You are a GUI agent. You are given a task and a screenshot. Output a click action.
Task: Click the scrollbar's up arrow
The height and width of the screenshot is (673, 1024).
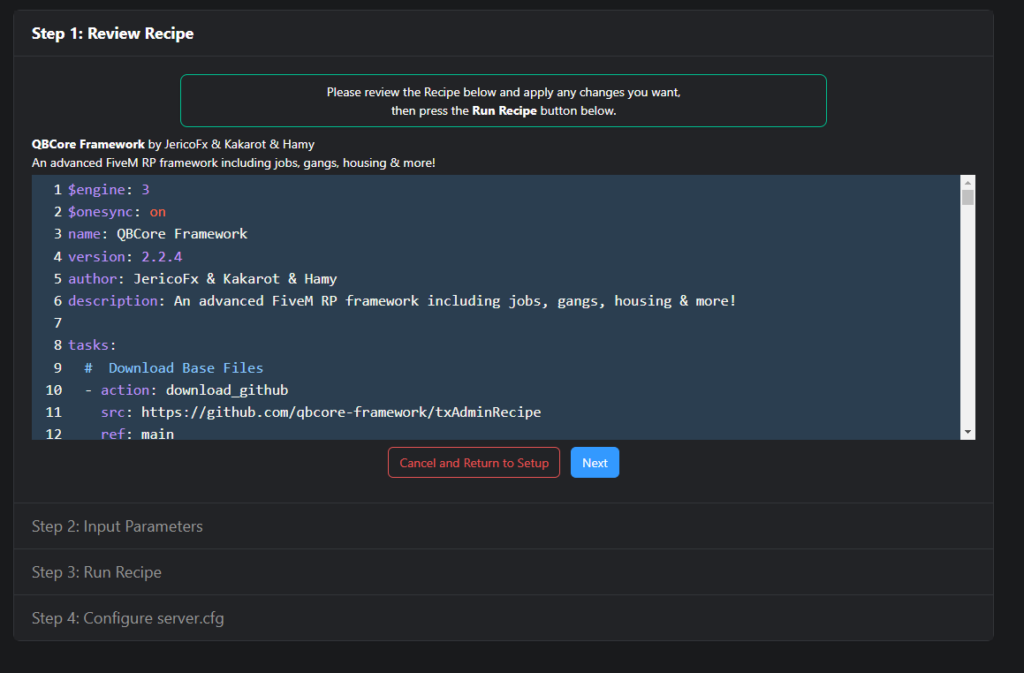click(x=967, y=181)
